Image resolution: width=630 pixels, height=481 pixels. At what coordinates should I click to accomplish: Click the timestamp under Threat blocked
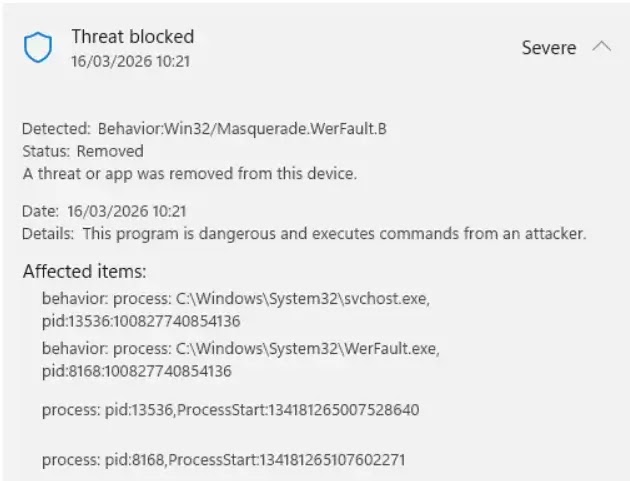pos(130,61)
